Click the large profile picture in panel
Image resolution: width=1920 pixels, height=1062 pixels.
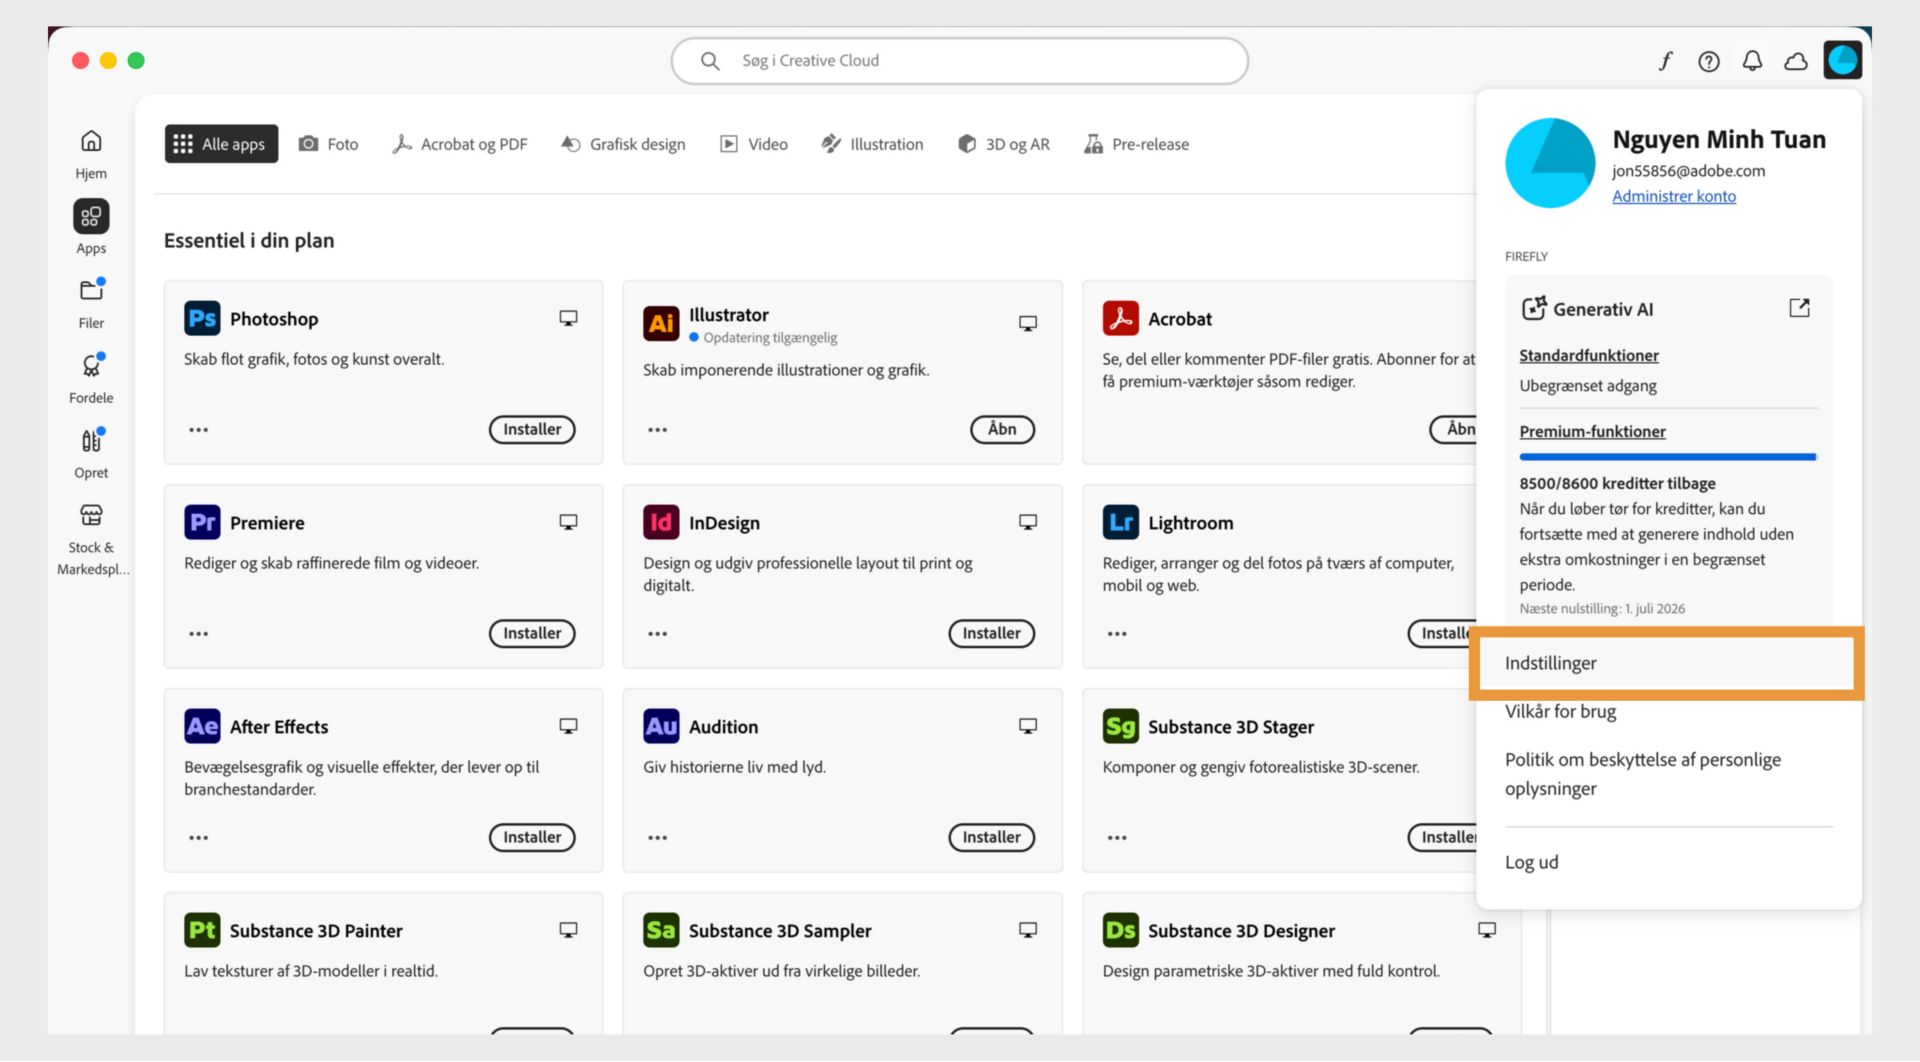(1550, 163)
